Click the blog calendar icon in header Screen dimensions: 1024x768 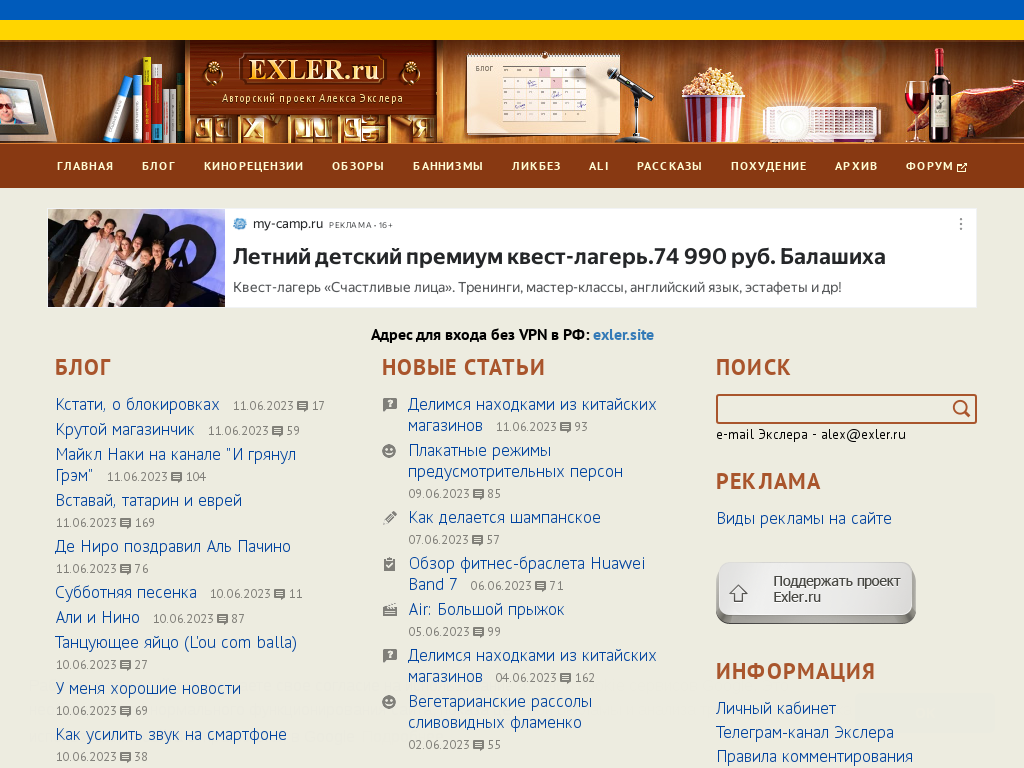coord(542,93)
